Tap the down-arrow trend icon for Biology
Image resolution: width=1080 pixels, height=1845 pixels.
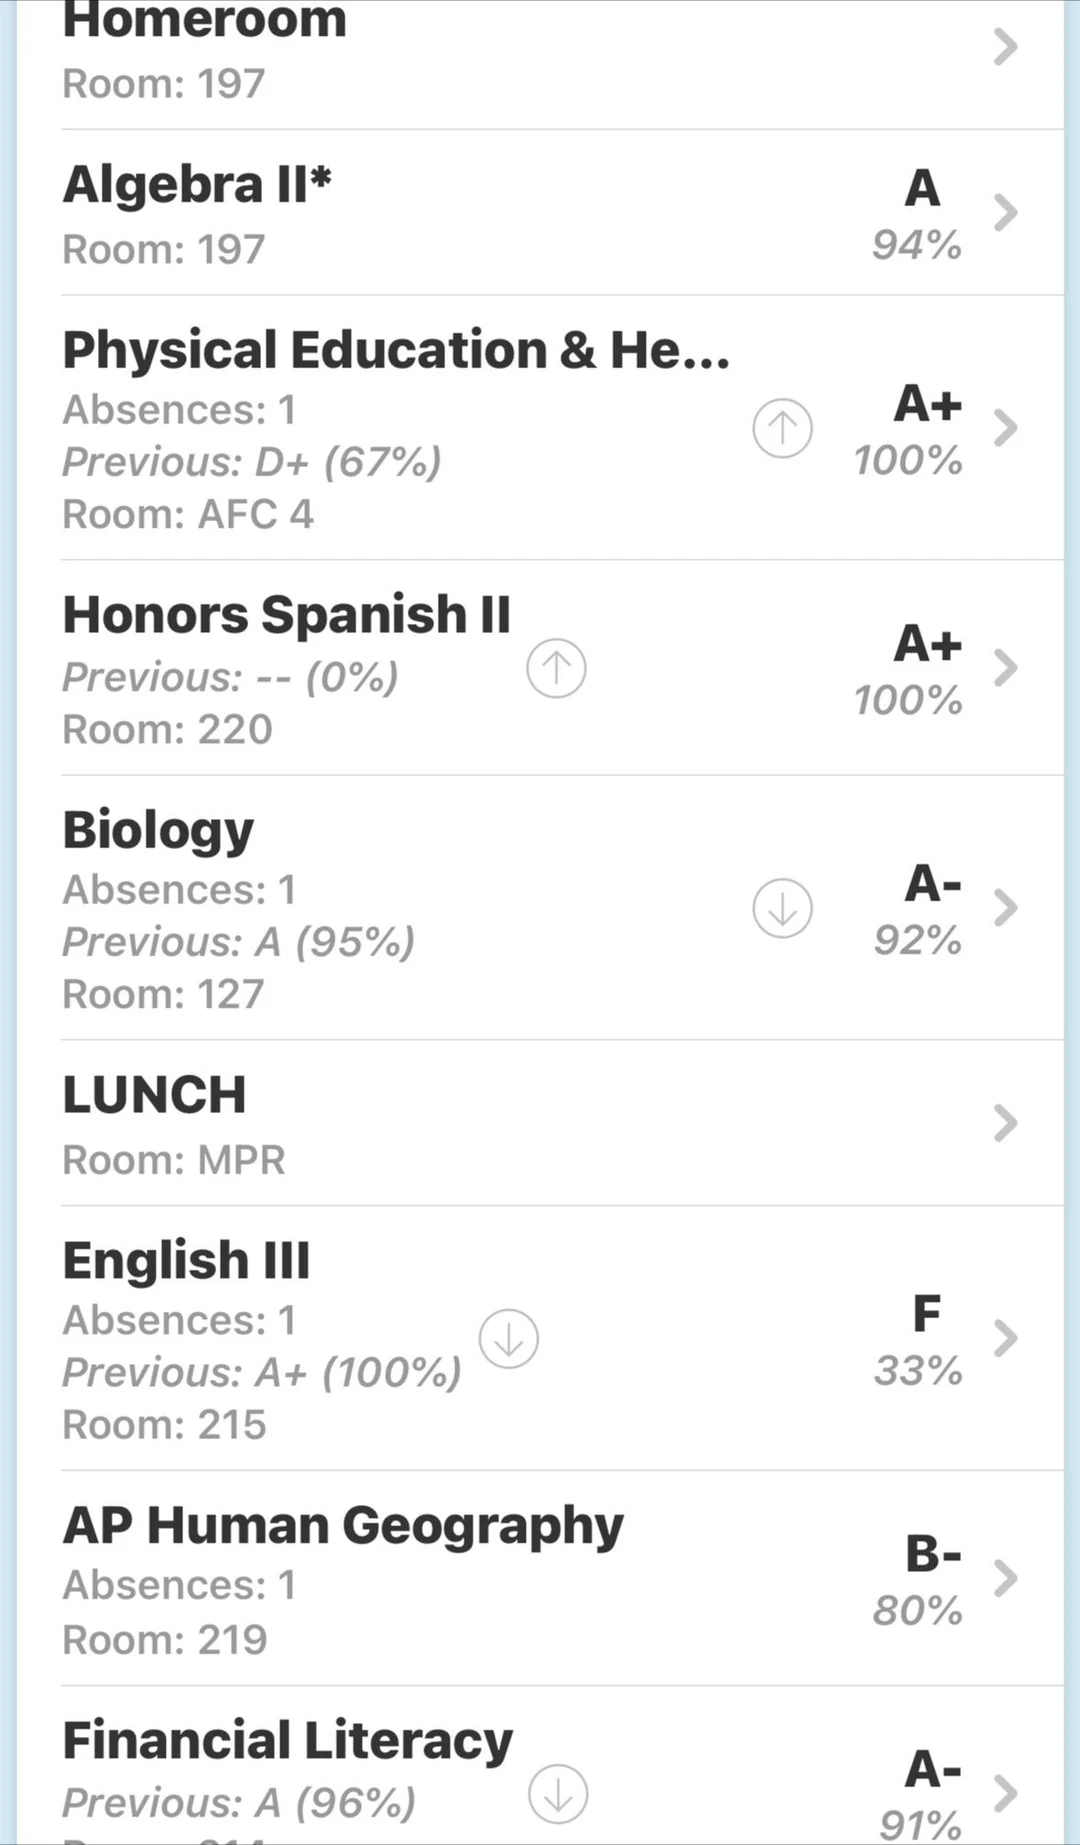(x=782, y=908)
